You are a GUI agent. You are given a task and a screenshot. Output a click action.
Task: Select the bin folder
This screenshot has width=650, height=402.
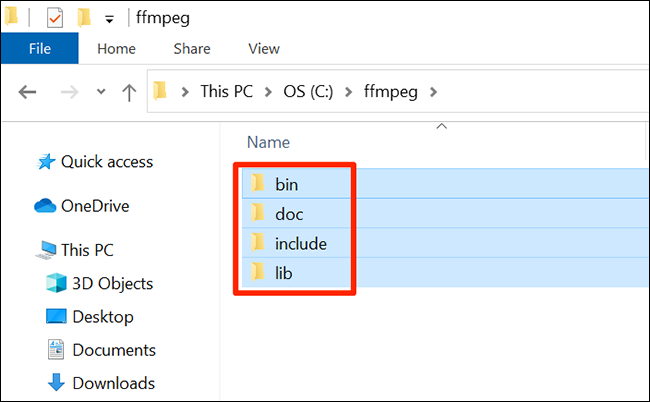[x=286, y=183]
